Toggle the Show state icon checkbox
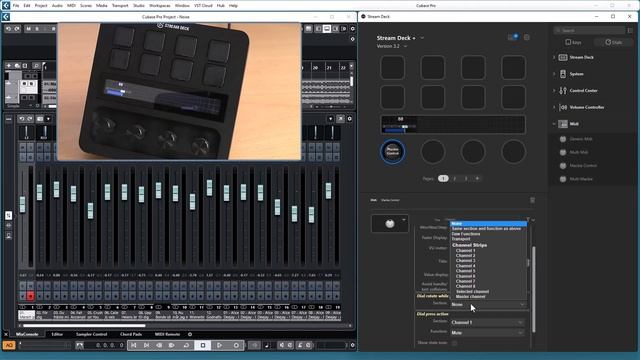Viewport: 640px width, 360px height. (x=454, y=343)
